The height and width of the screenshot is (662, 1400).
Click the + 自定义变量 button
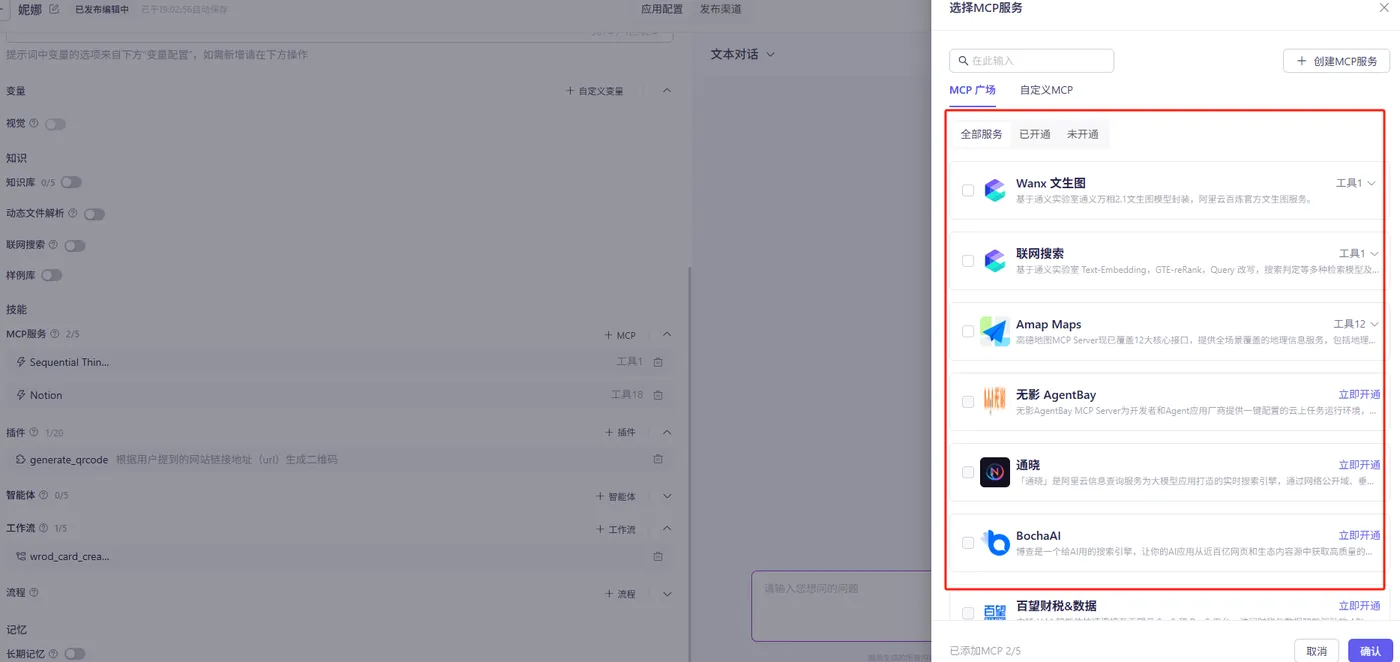595,91
